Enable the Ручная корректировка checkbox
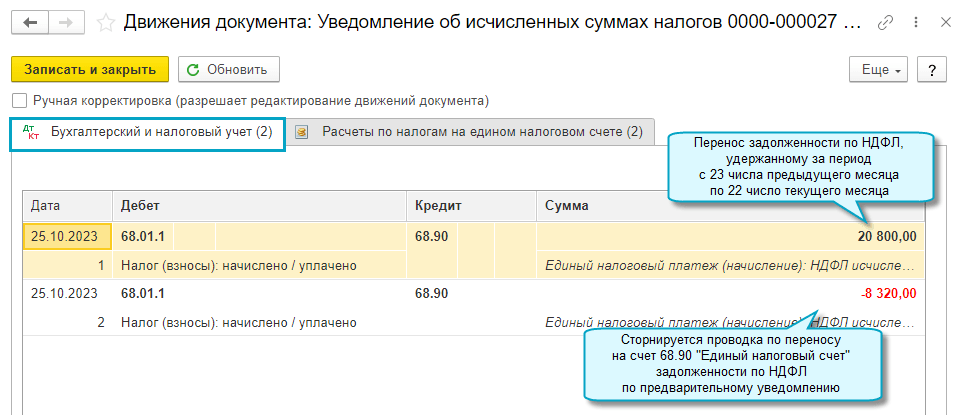The width and height of the screenshot is (964, 415). (19, 101)
